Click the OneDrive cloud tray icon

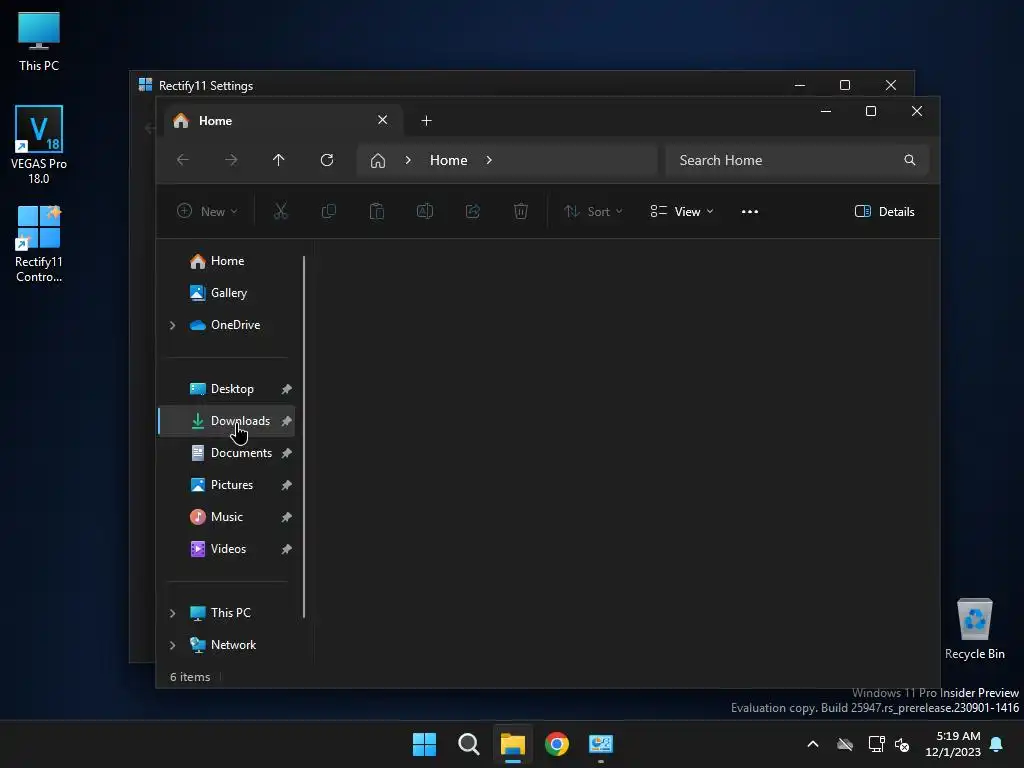point(845,744)
